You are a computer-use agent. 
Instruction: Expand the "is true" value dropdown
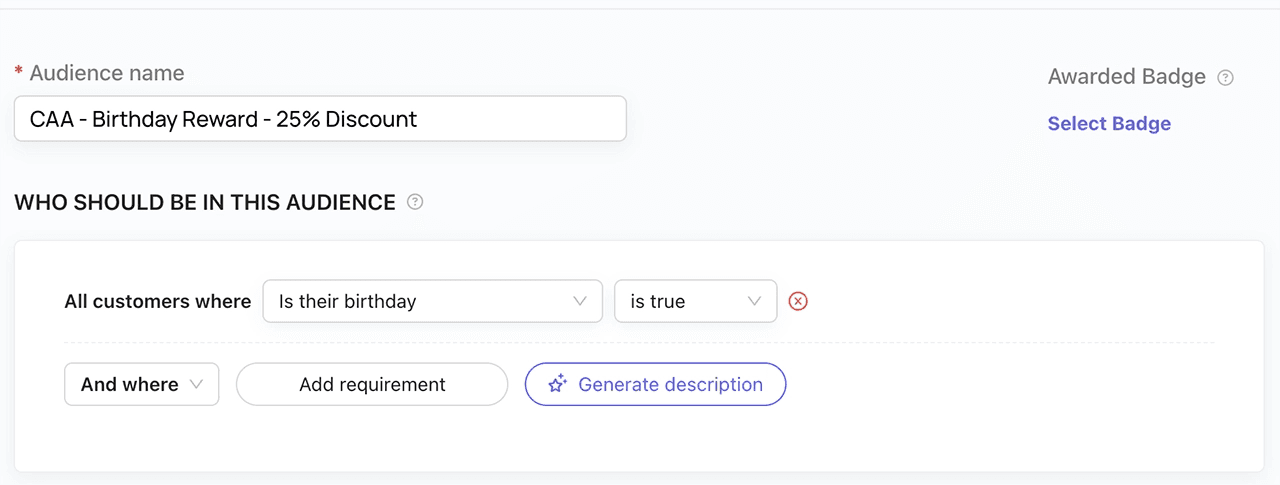point(695,301)
